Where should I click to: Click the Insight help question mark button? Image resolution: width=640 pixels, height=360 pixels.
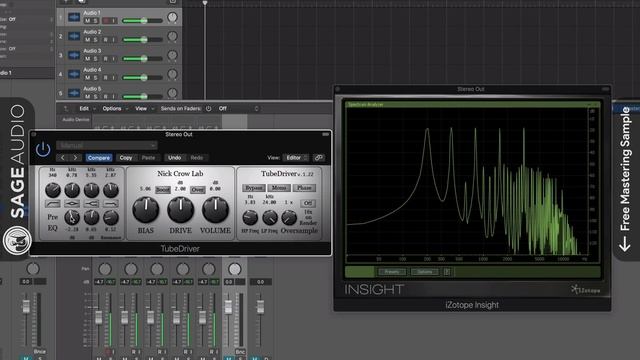[x=447, y=272]
